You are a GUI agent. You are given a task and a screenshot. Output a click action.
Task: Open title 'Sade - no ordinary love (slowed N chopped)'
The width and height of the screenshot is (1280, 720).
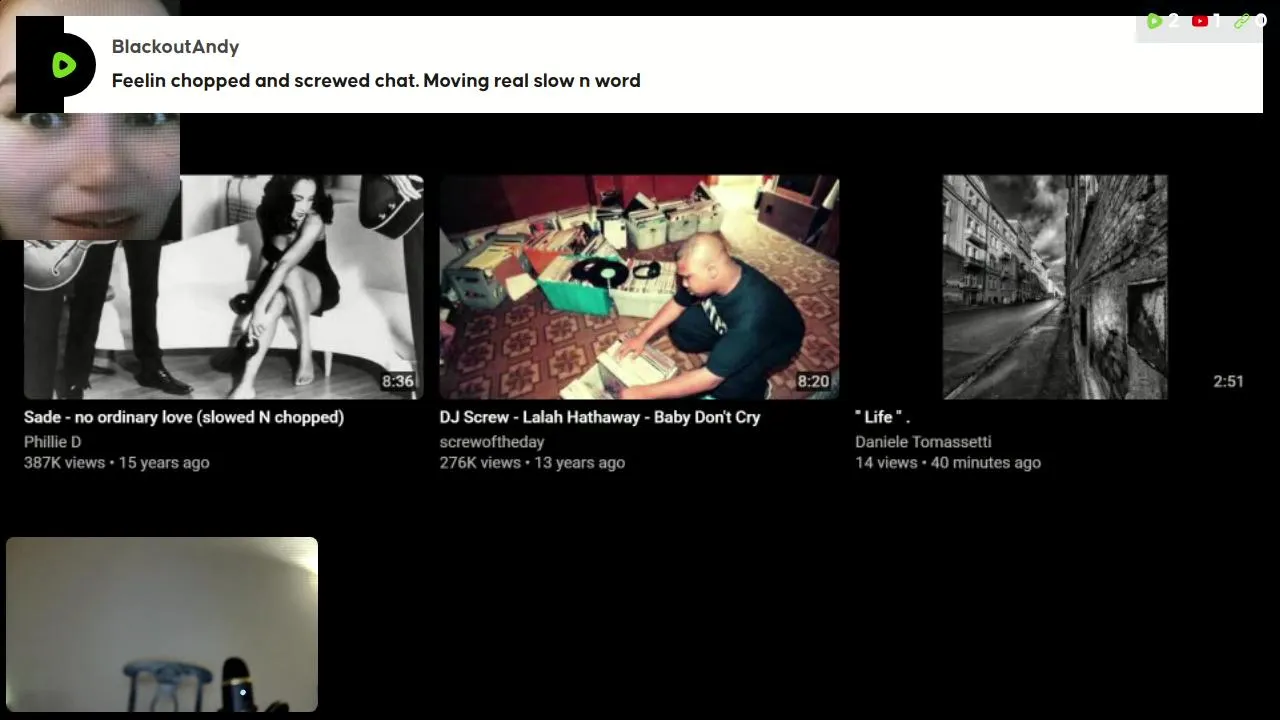pyautogui.click(x=184, y=417)
